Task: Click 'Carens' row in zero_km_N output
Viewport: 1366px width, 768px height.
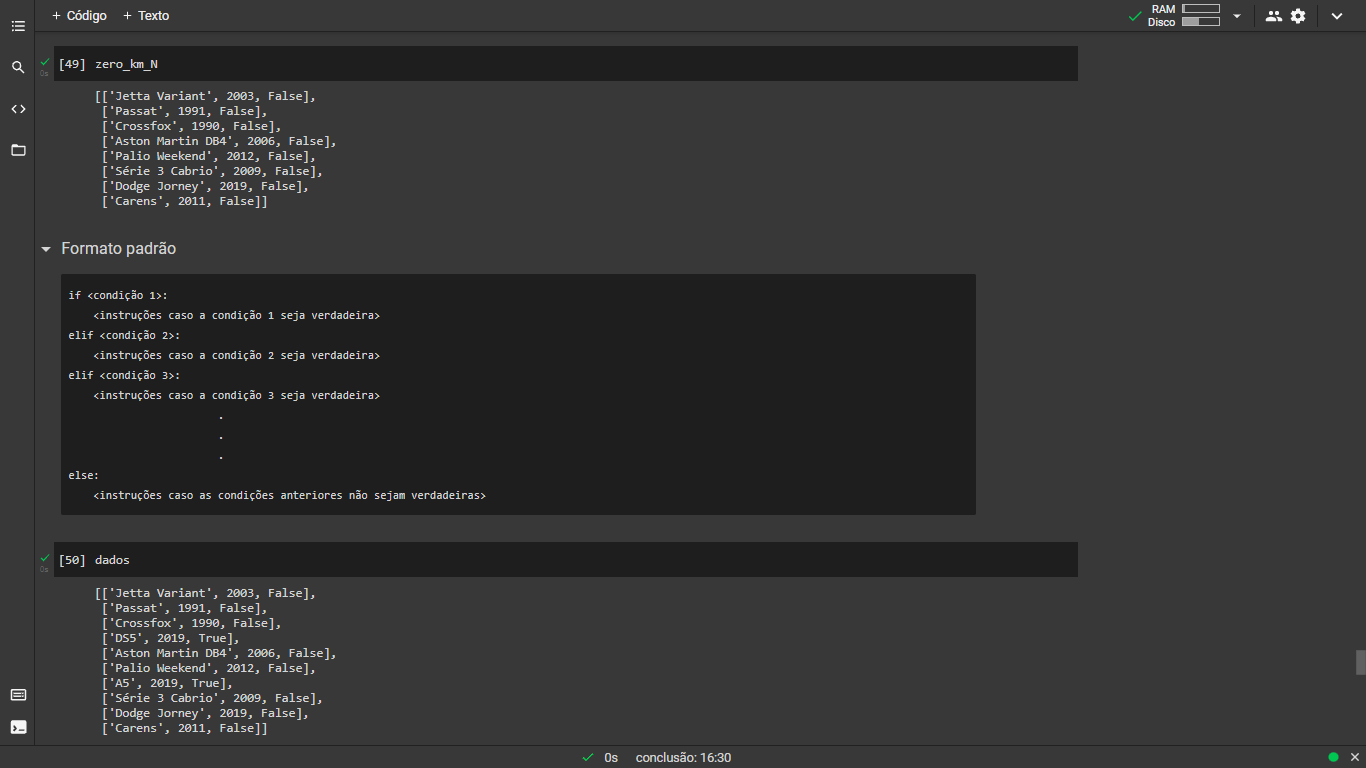Action: (x=184, y=201)
